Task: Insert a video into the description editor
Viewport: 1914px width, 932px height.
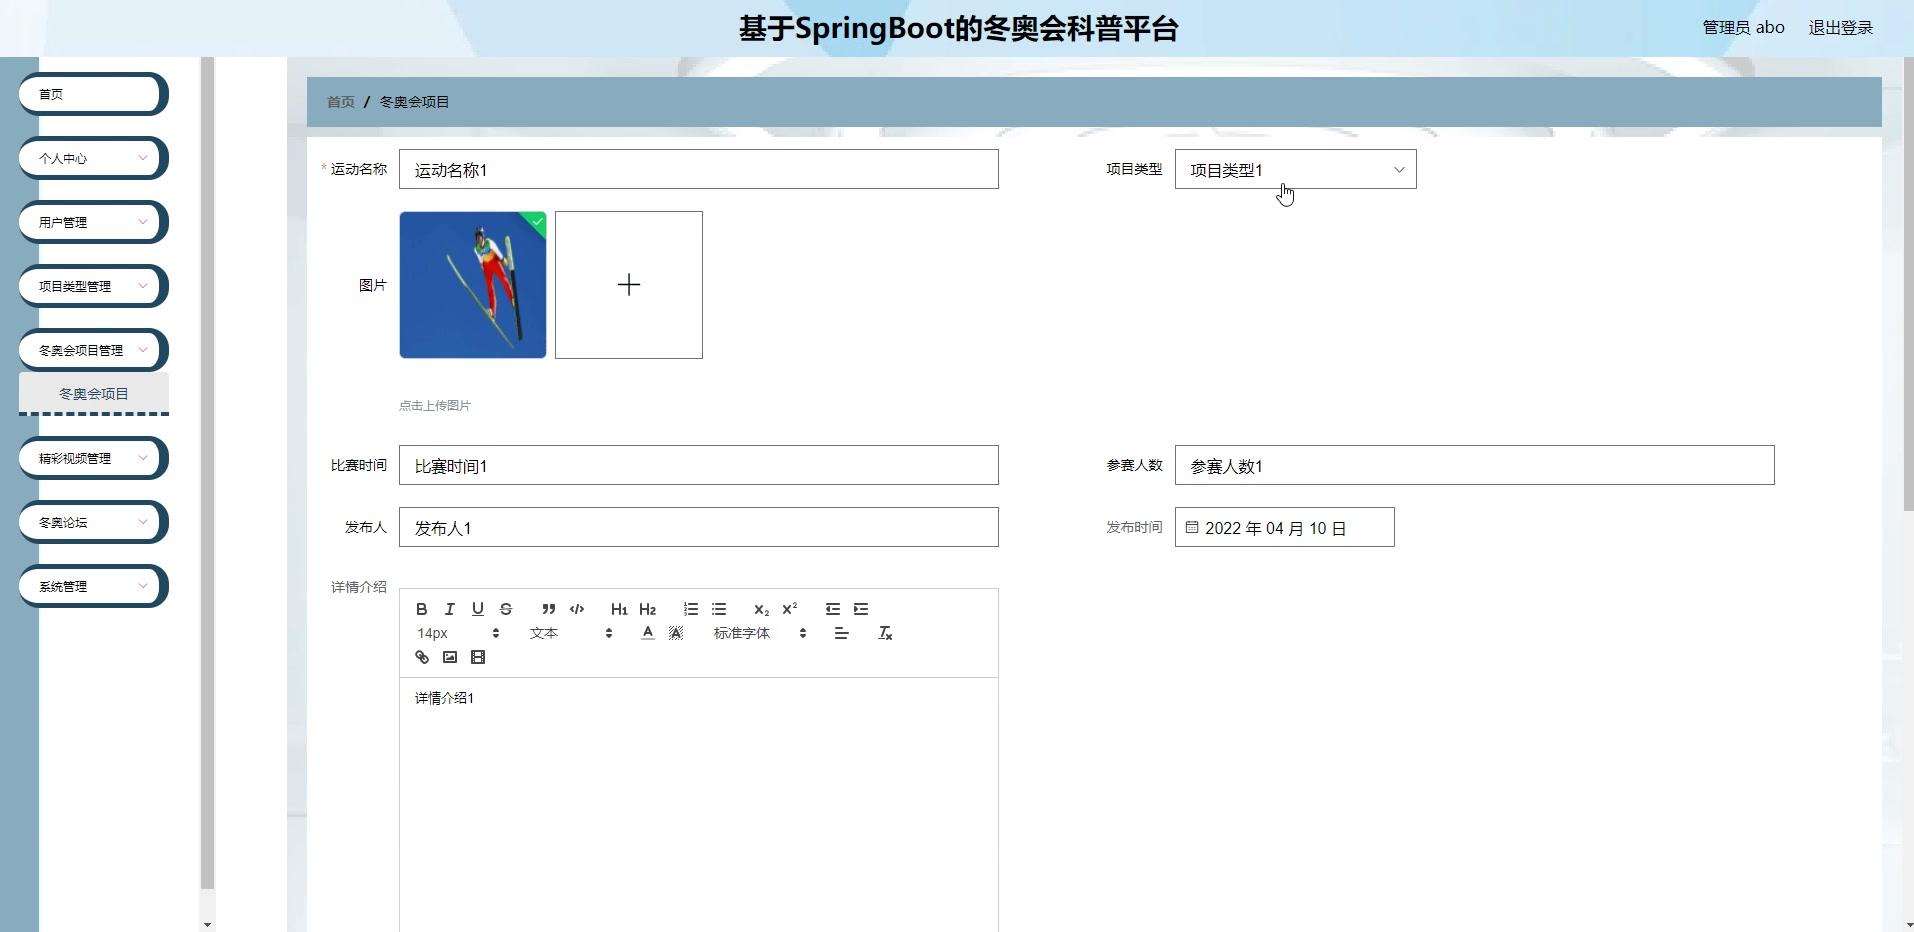Action: coord(478,657)
